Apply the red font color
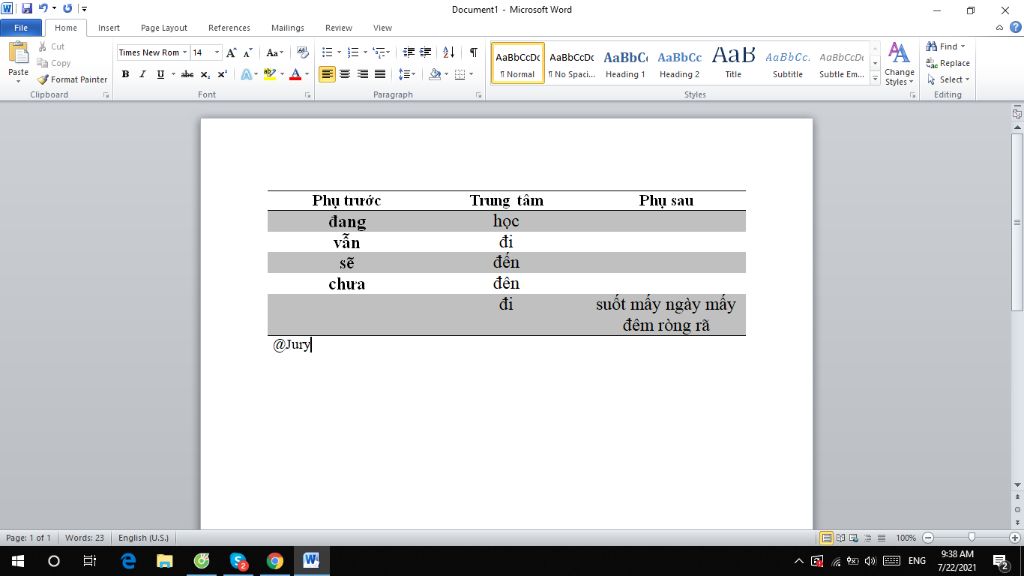 [295, 74]
